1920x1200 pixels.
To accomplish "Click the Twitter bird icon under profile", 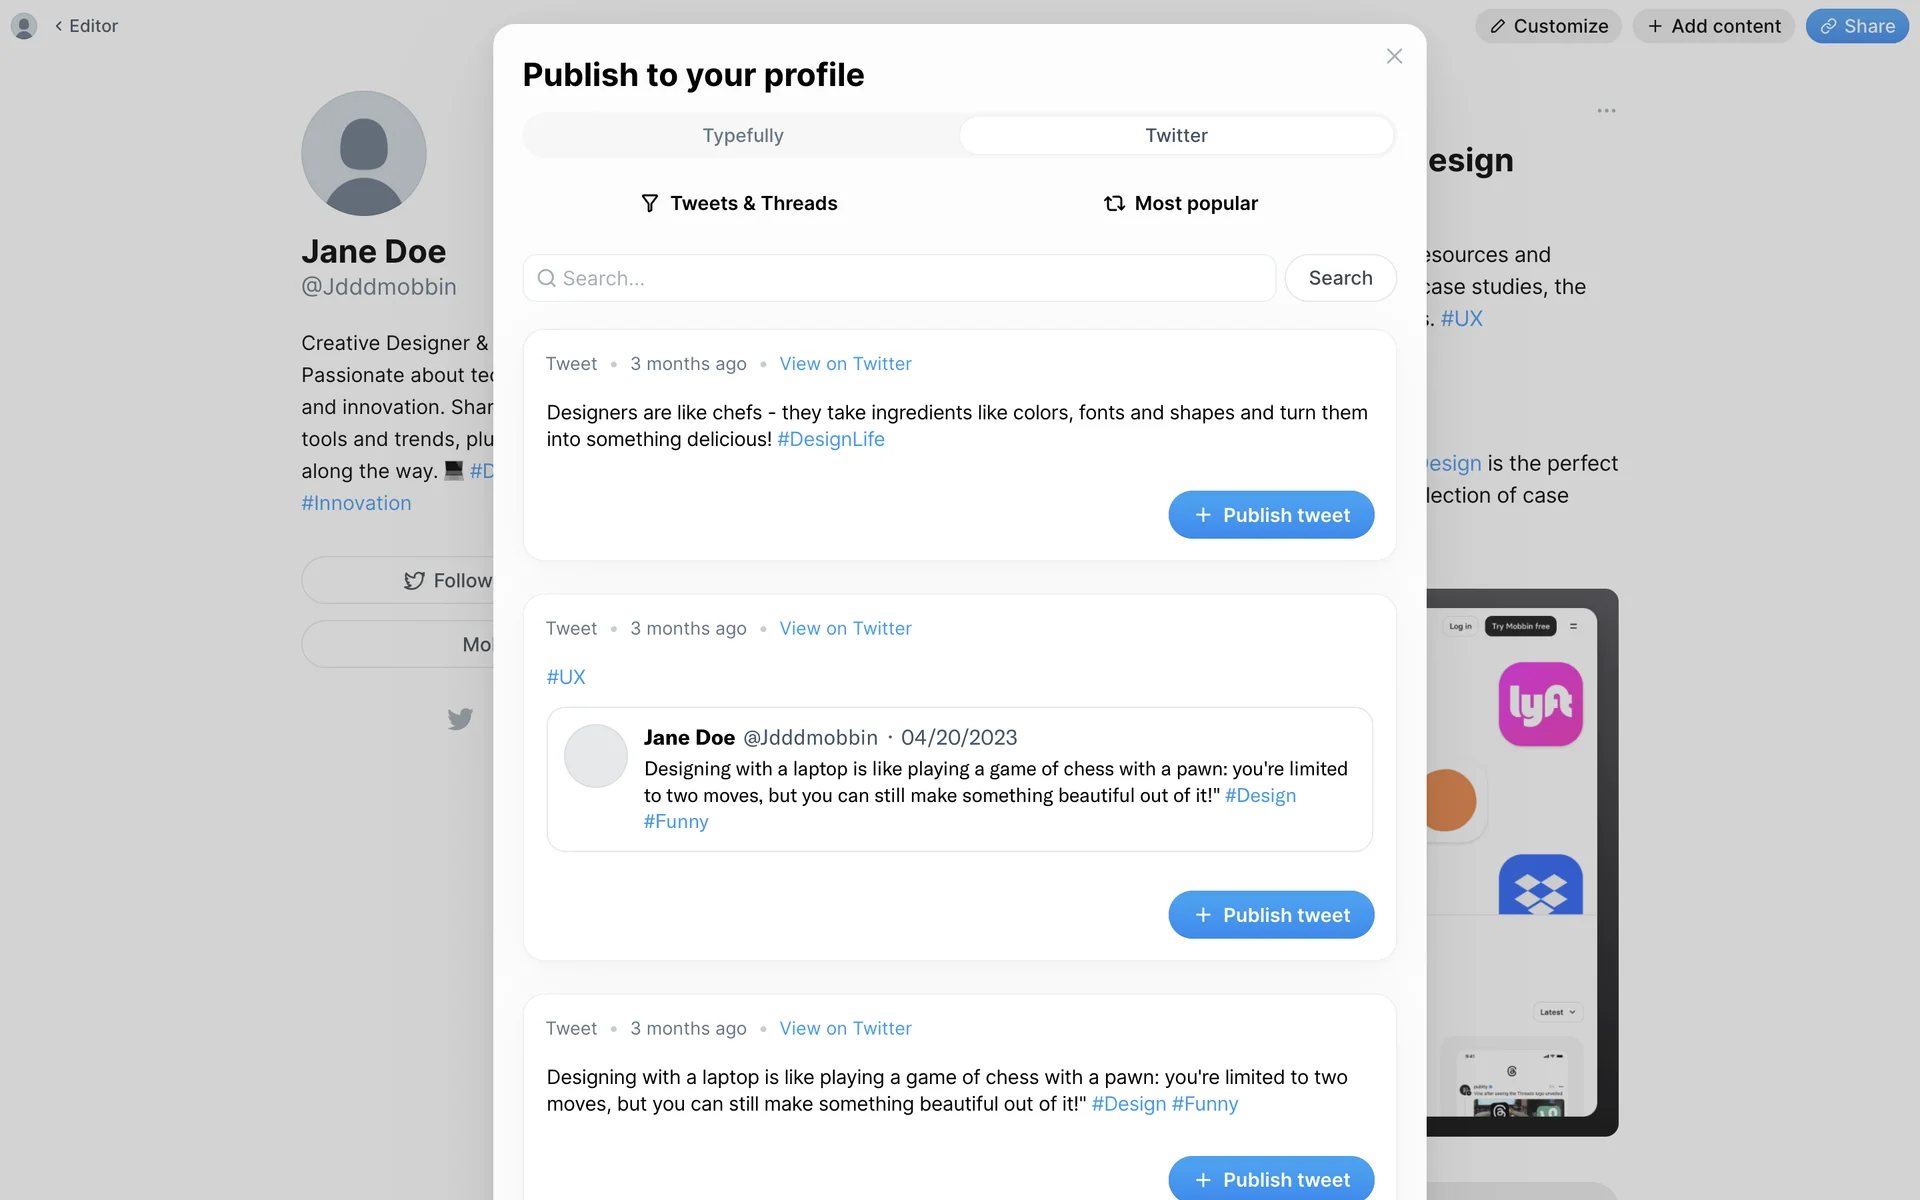I will click(460, 719).
